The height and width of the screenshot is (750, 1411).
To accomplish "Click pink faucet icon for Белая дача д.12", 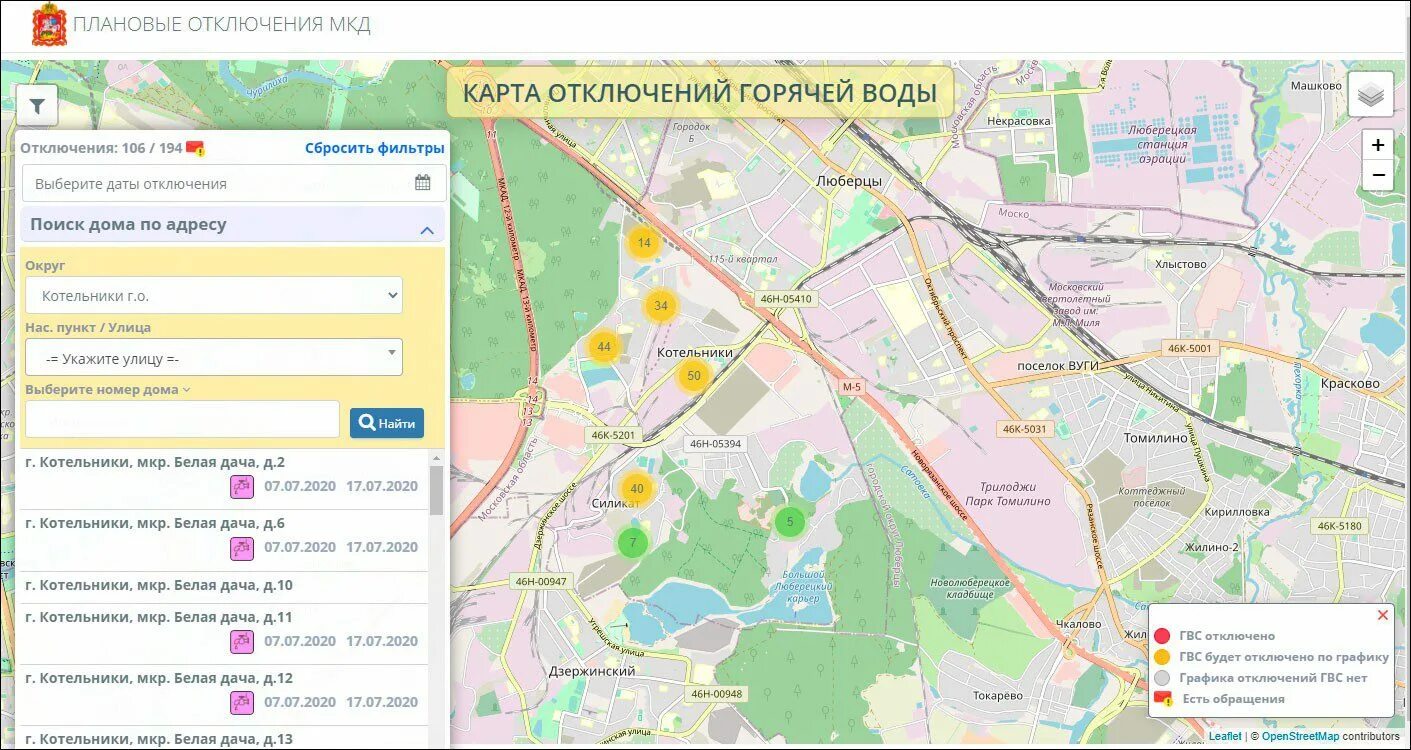I will tap(242, 702).
